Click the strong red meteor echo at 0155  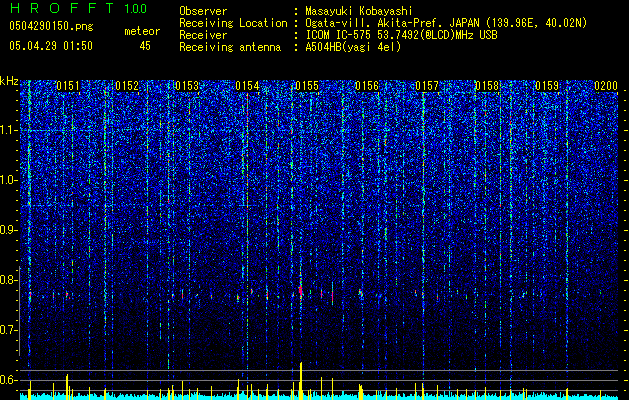coord(300,290)
